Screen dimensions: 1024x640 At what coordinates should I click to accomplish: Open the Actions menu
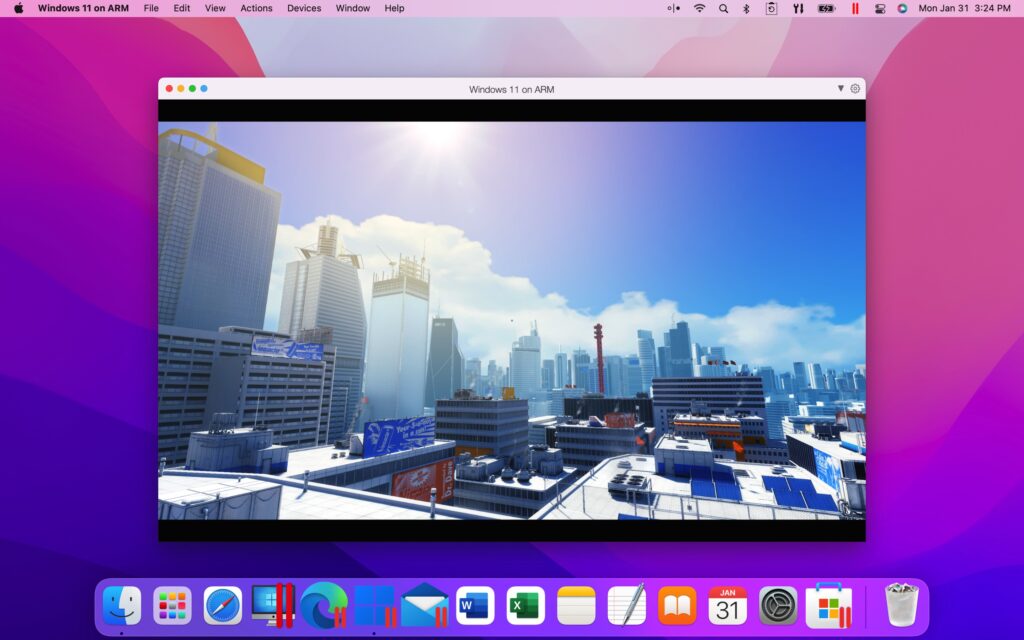click(x=256, y=8)
